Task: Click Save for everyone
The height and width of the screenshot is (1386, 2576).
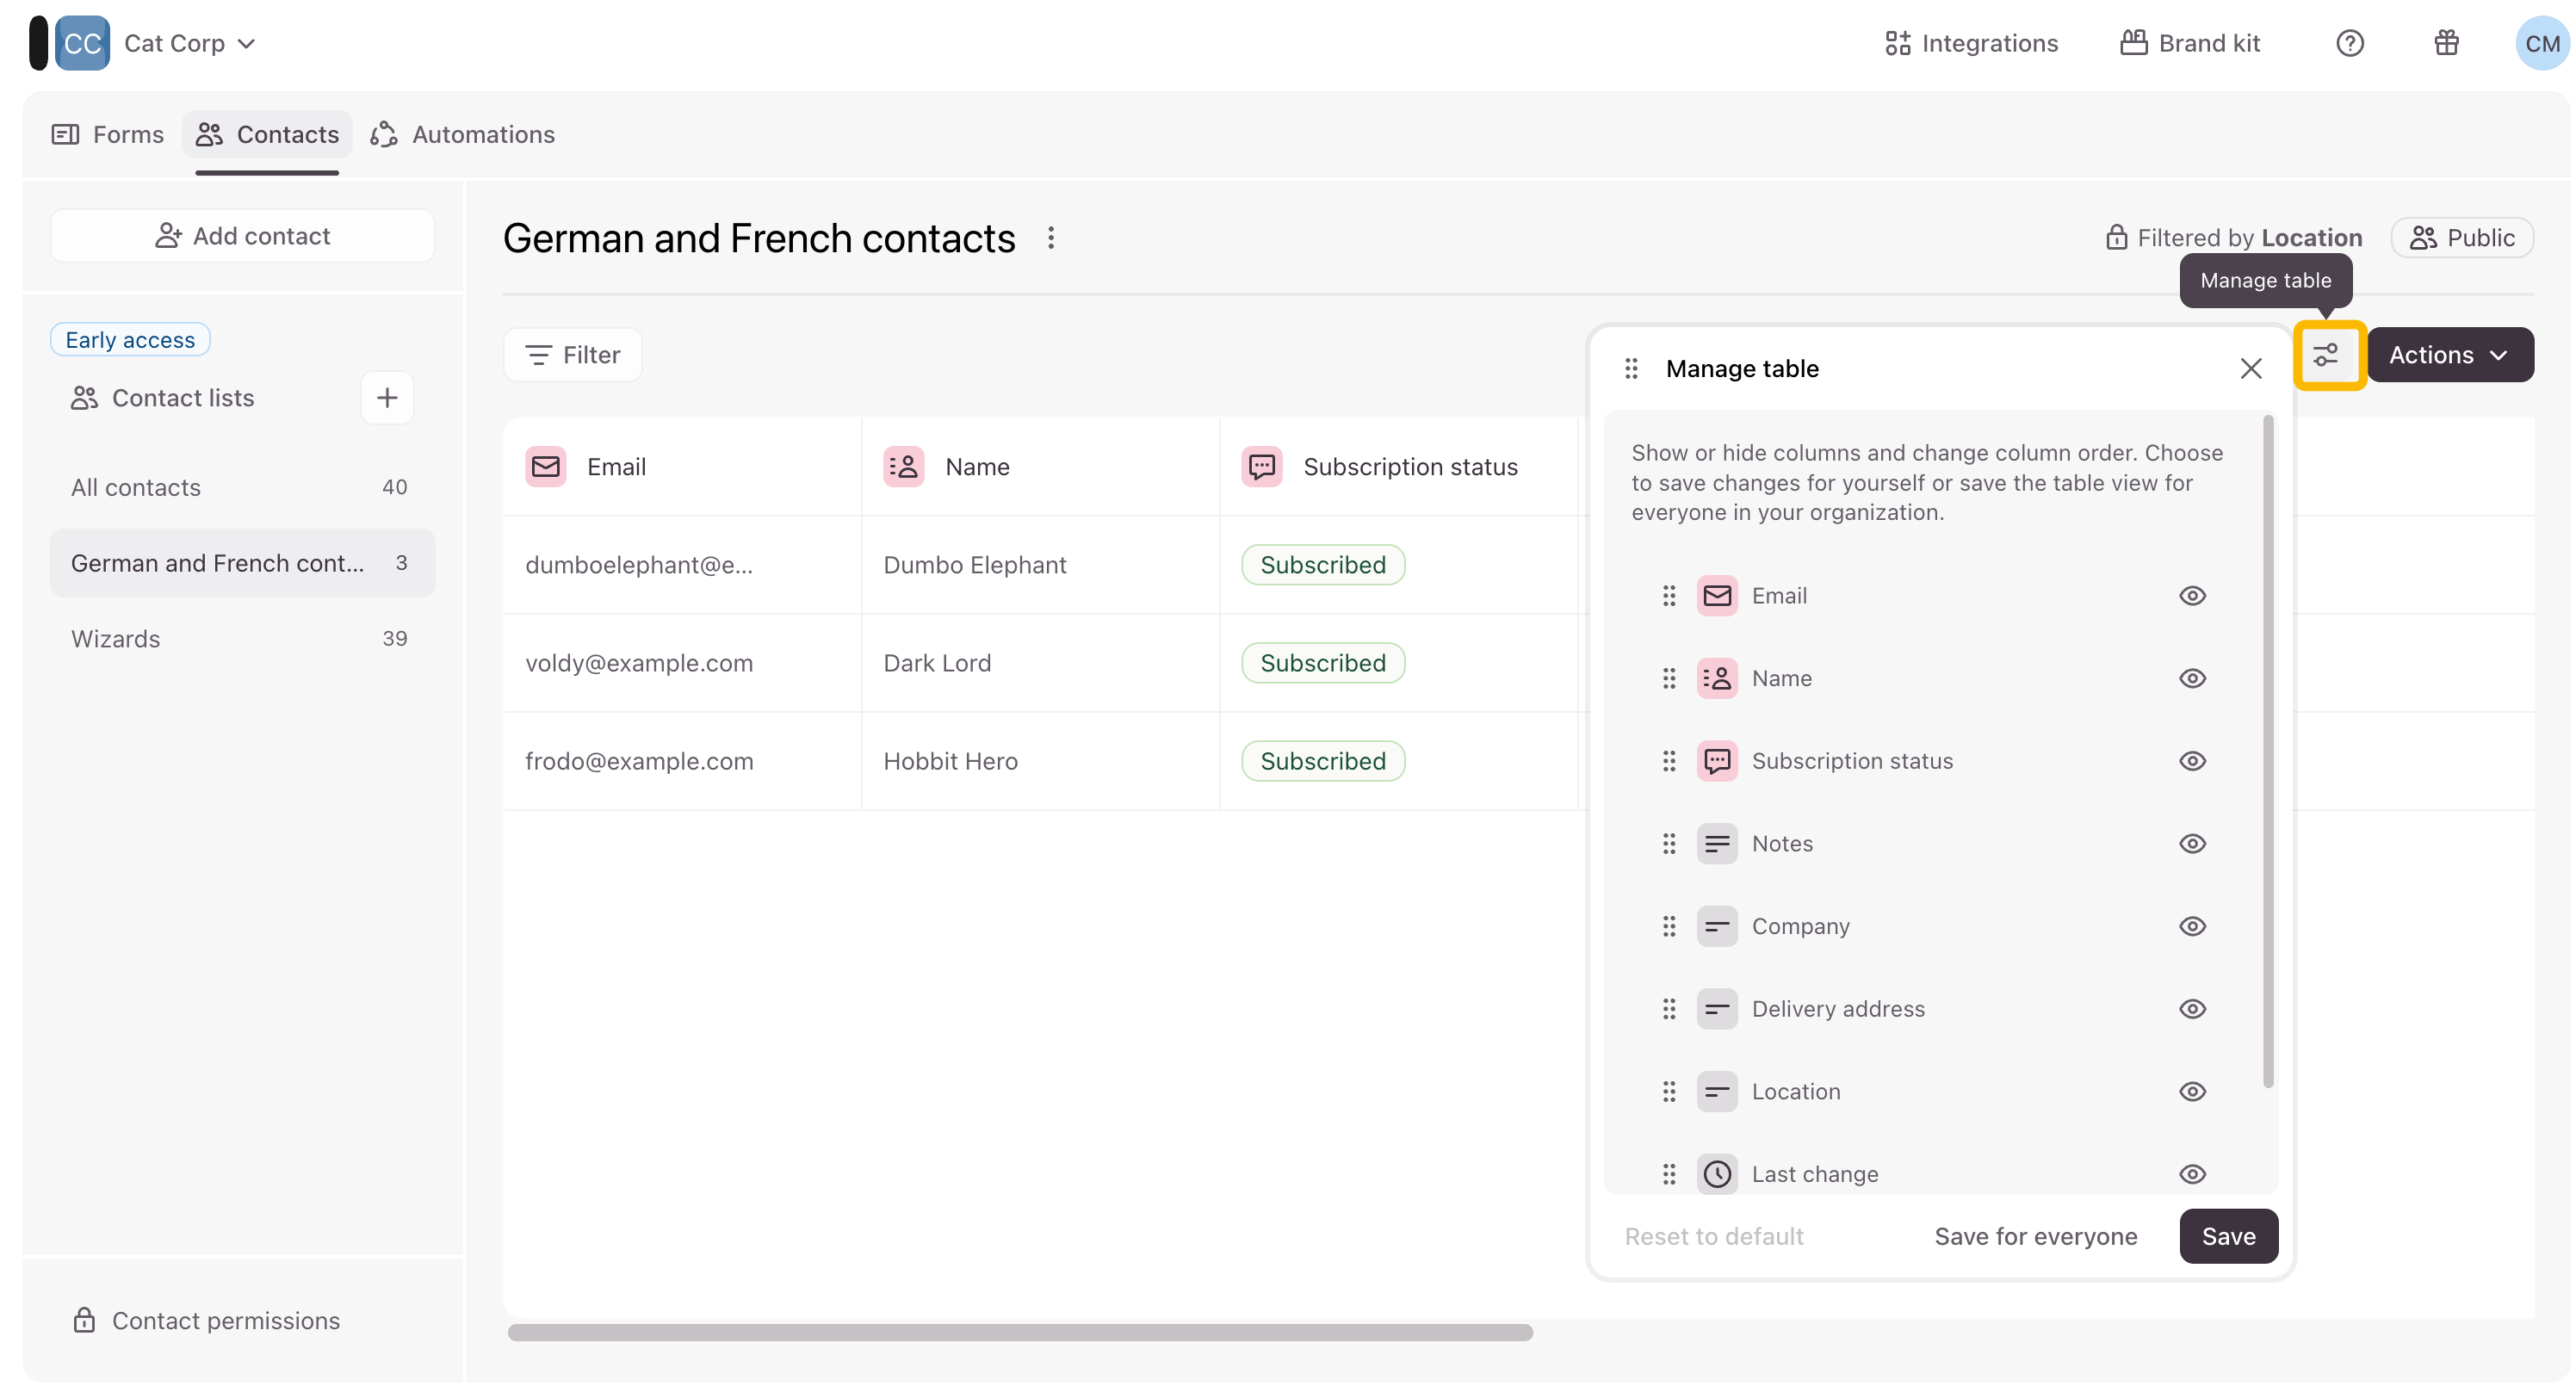Action: point(2035,1237)
